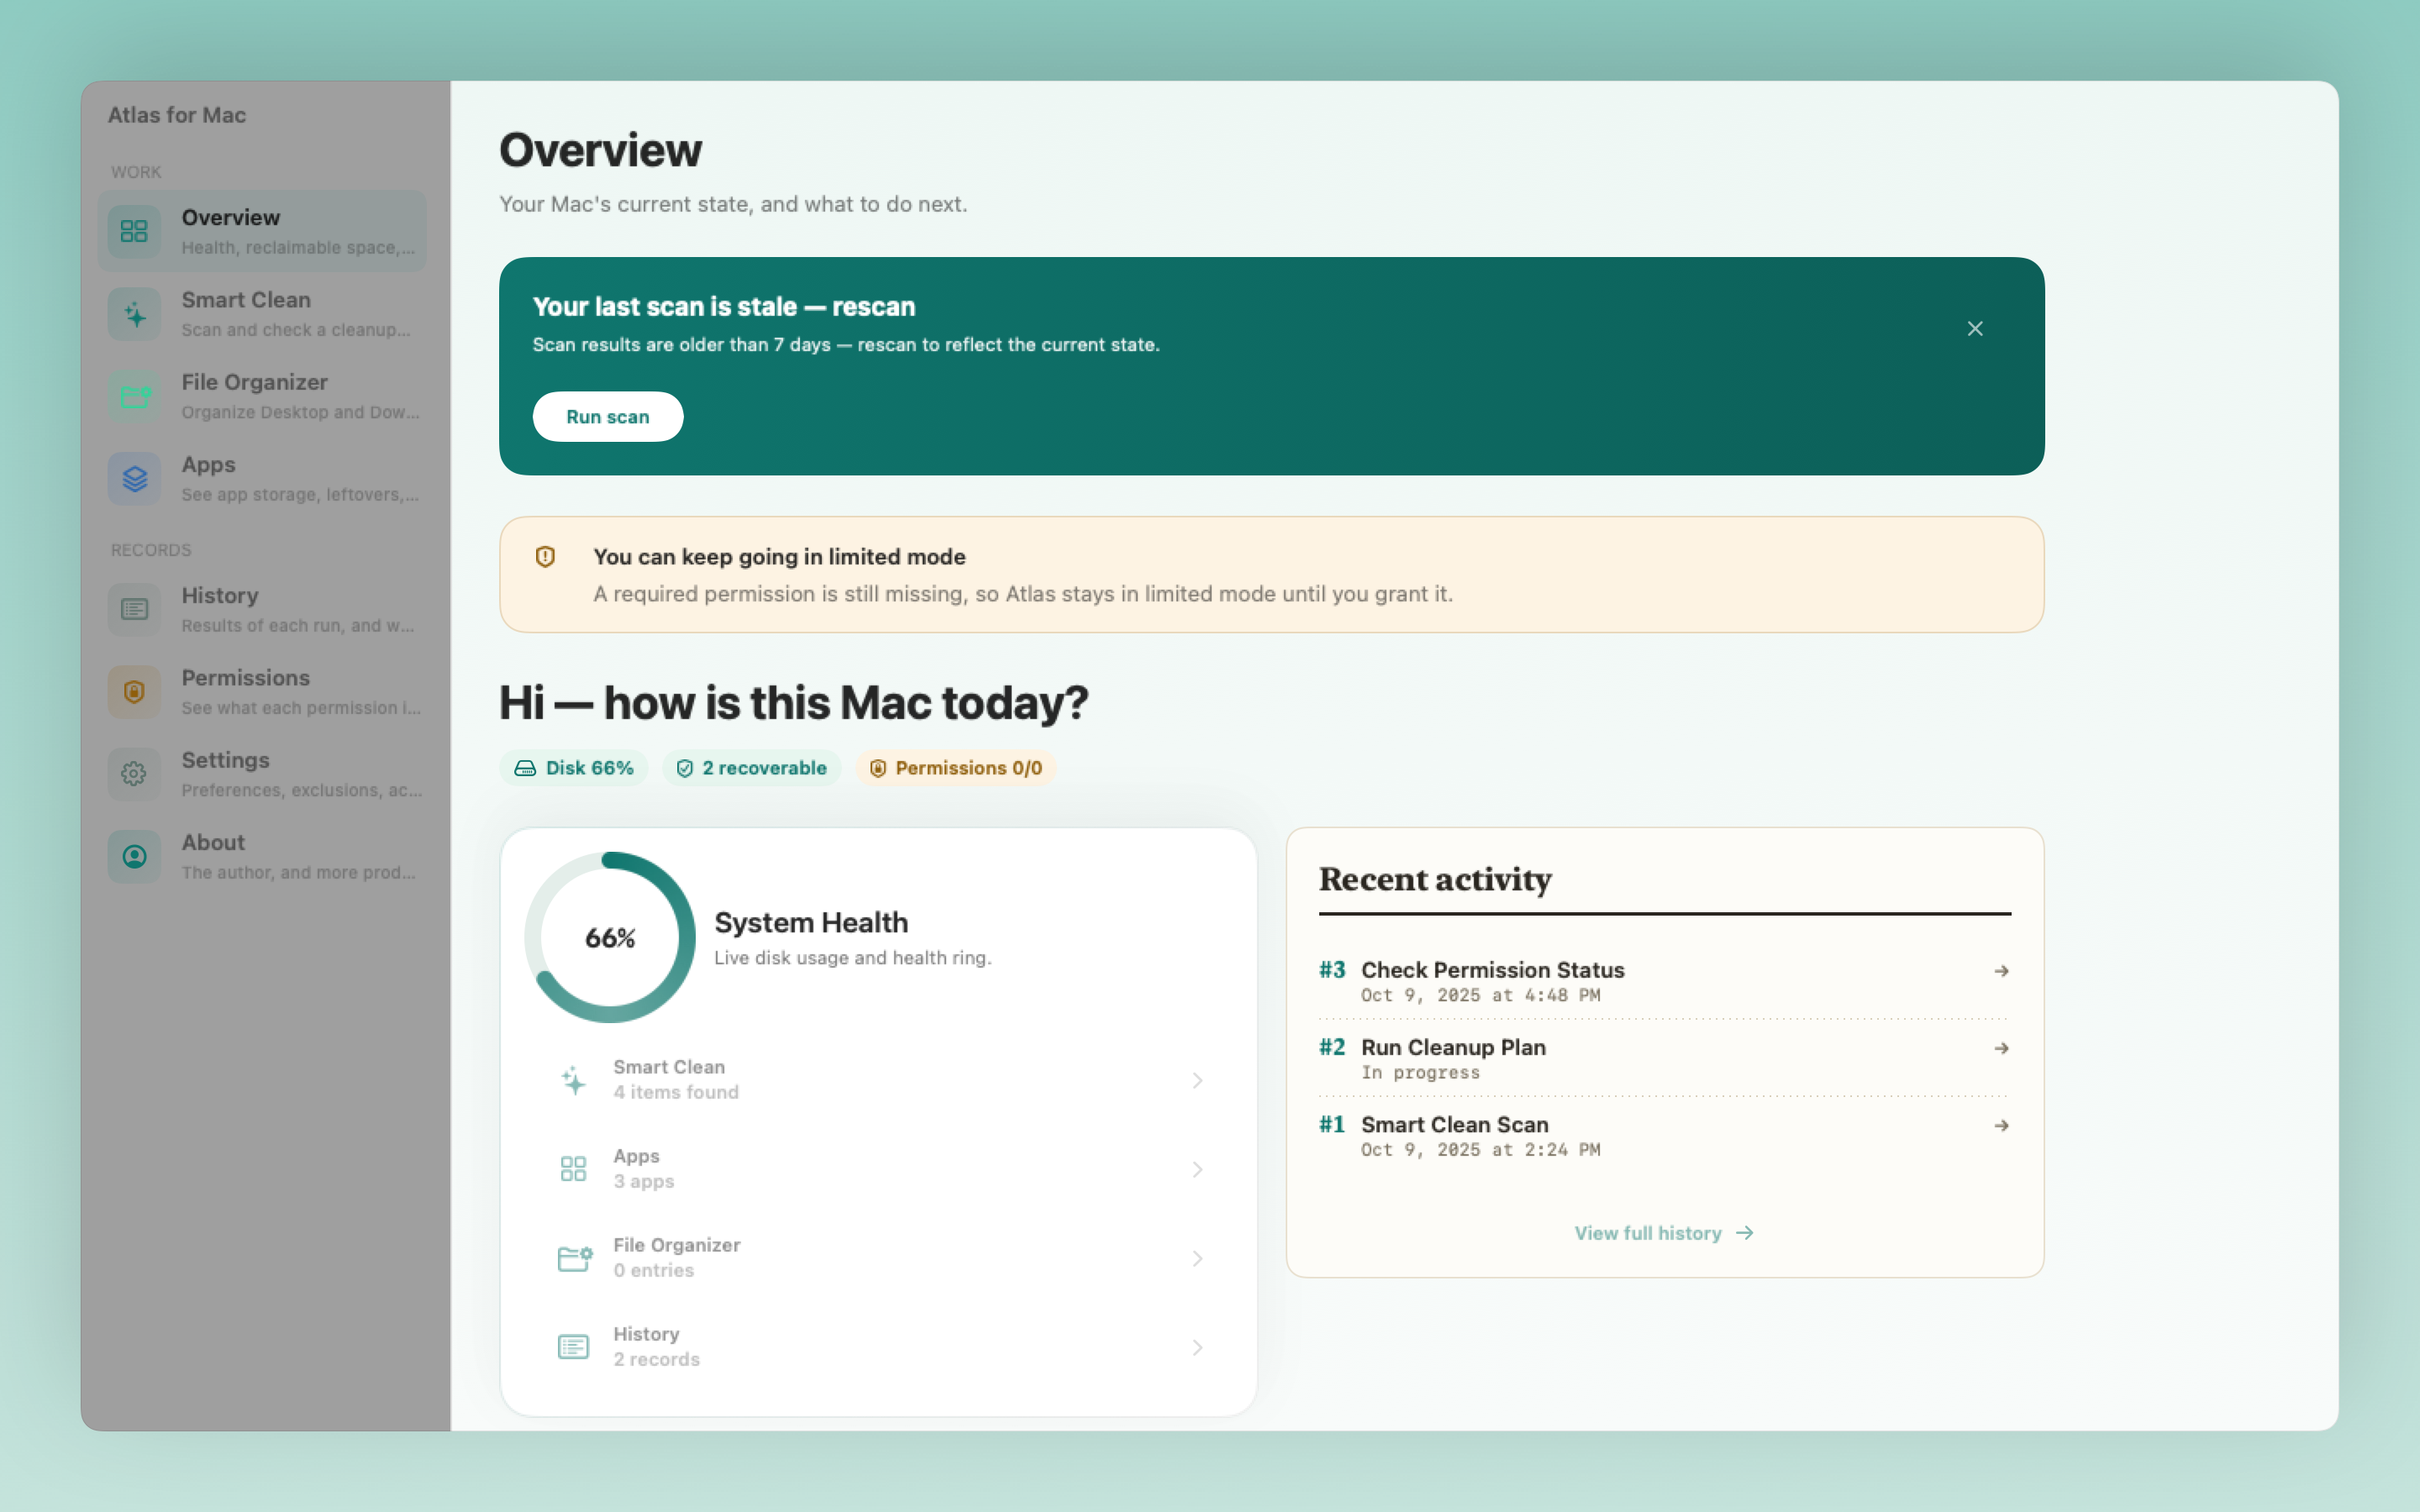Click the disk icon in Disk 66% chip

pos(525,768)
